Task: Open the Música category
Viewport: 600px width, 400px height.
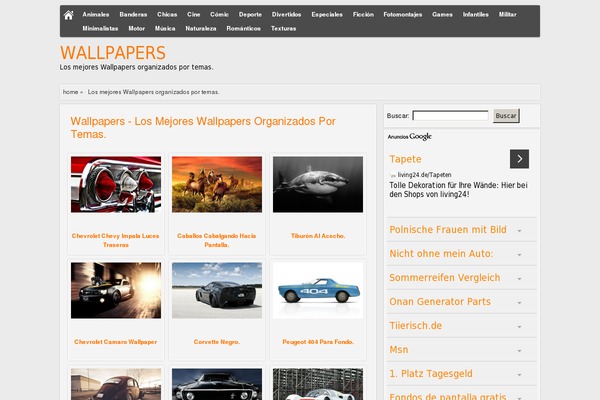Action: click(165, 28)
